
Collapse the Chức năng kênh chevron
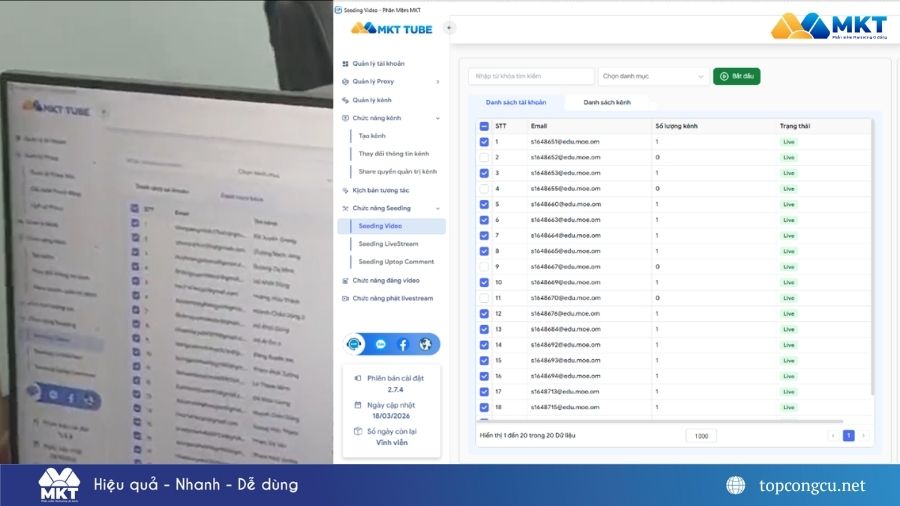click(x=438, y=118)
